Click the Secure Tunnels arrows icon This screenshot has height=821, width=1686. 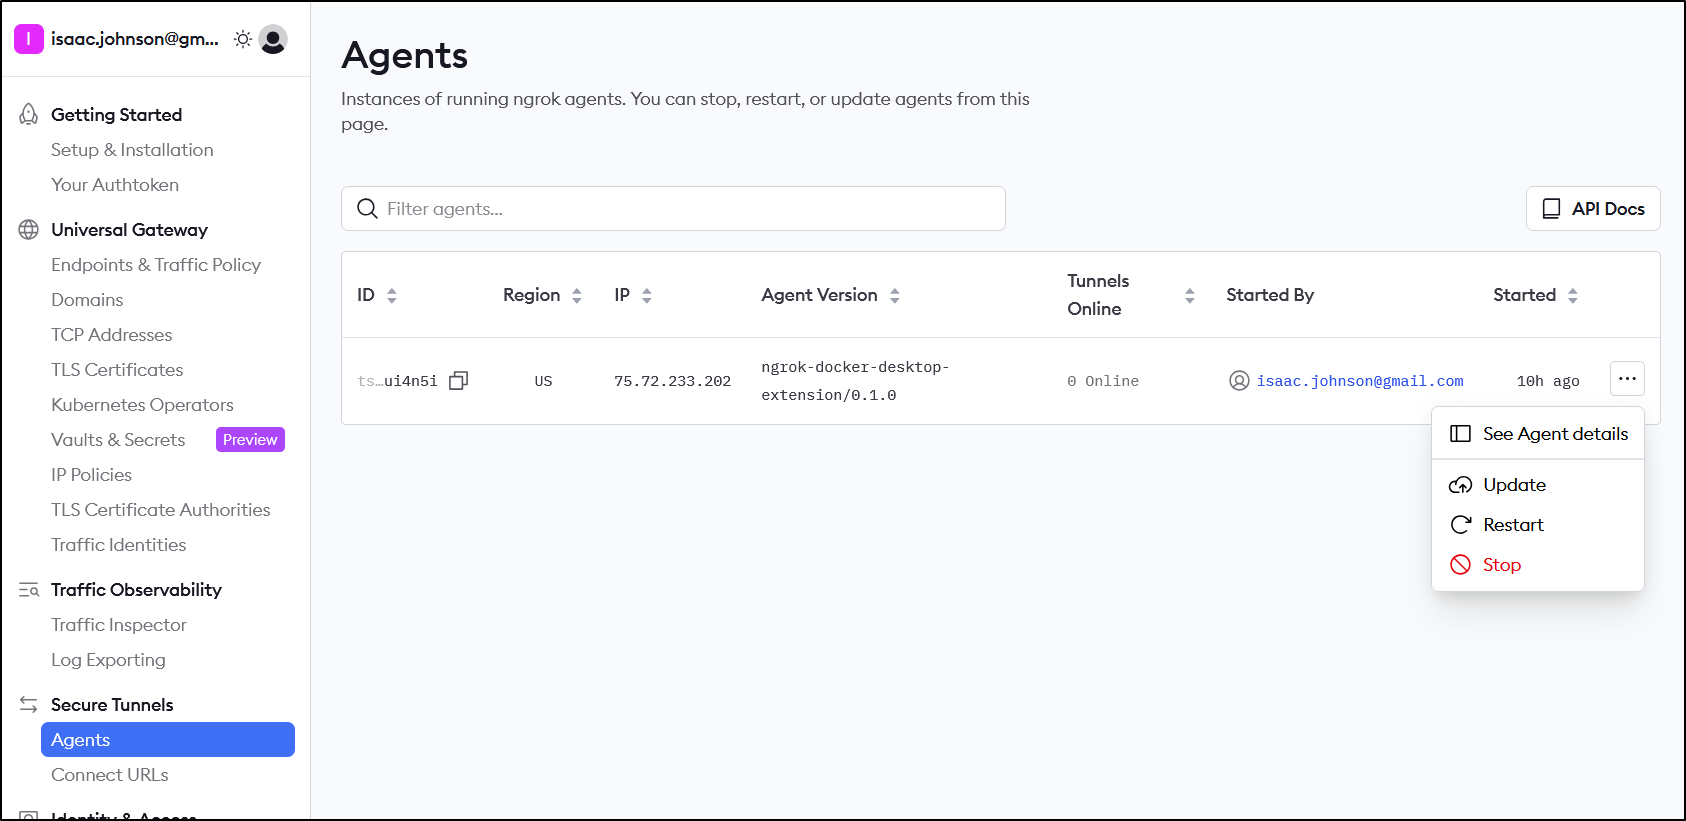point(29,705)
